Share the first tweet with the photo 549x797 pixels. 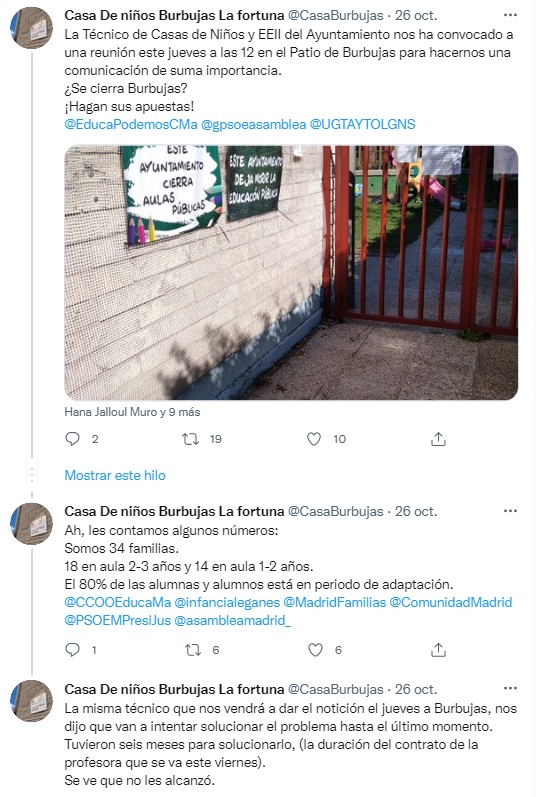point(438,439)
